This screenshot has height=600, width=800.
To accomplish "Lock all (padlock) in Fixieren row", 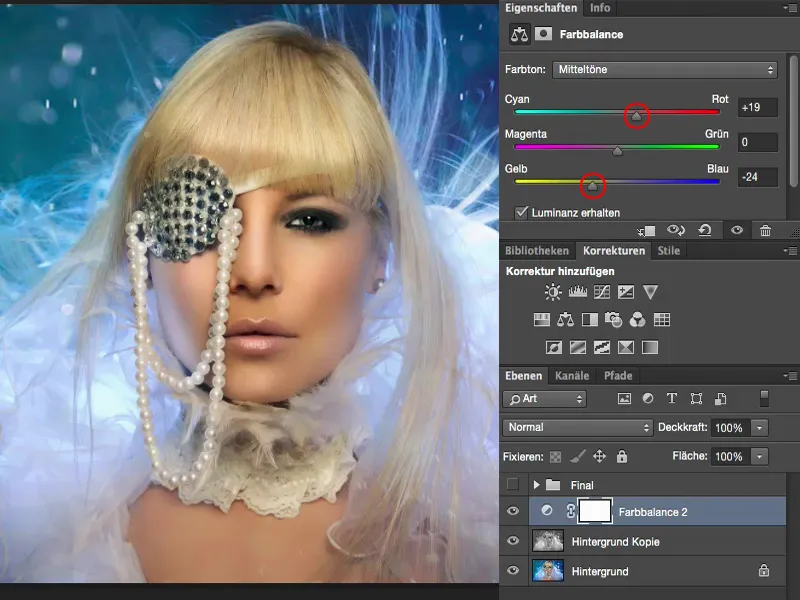I will point(621,456).
